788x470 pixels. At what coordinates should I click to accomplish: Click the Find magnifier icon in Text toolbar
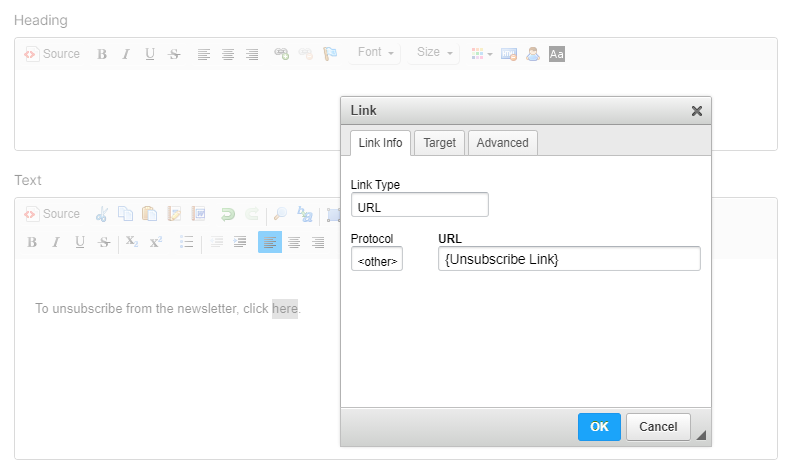280,214
